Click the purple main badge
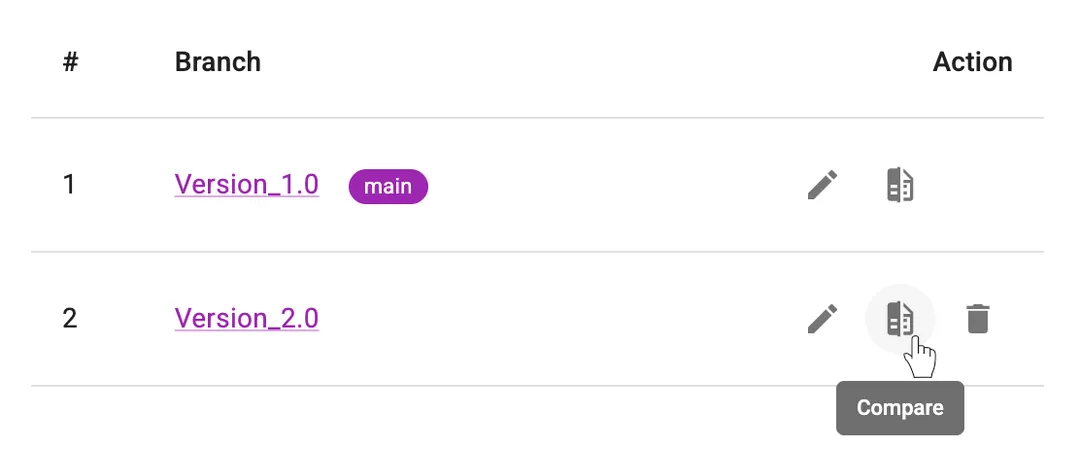The image size is (1080, 453). [388, 186]
